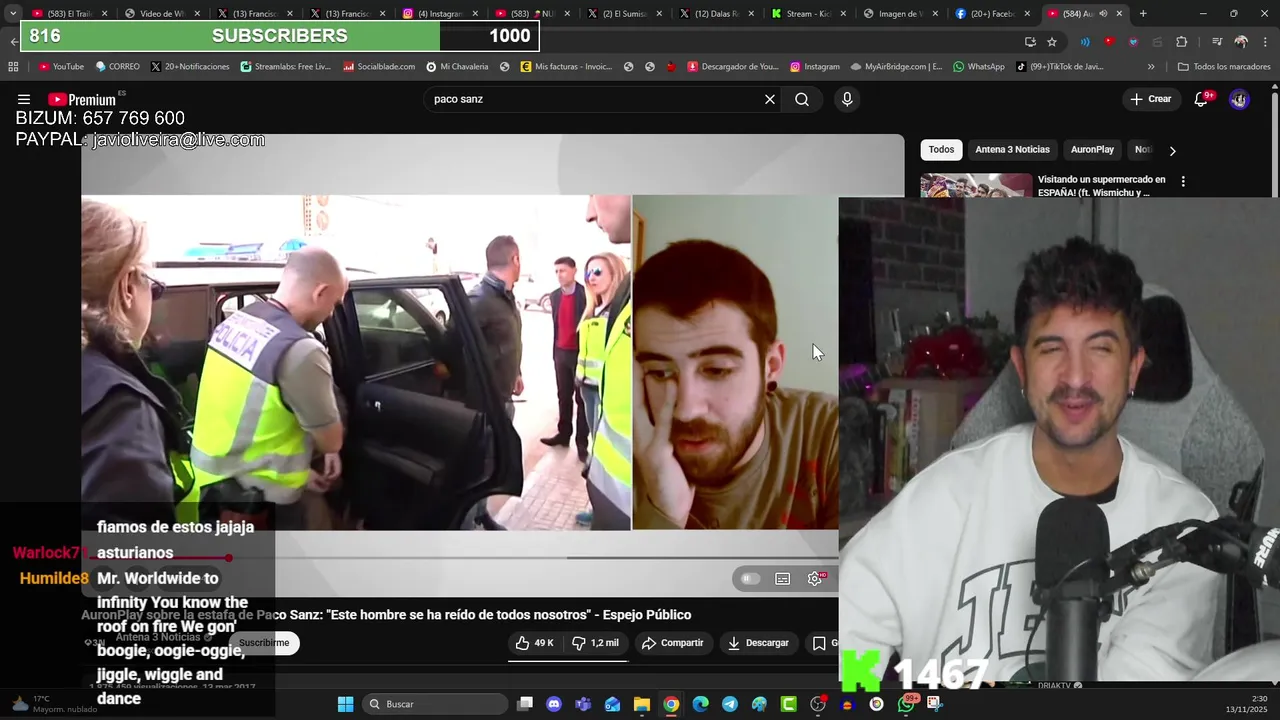The width and height of the screenshot is (1280, 720).
Task: Open Outlook from the taskbar
Action: pyautogui.click(x=612, y=704)
